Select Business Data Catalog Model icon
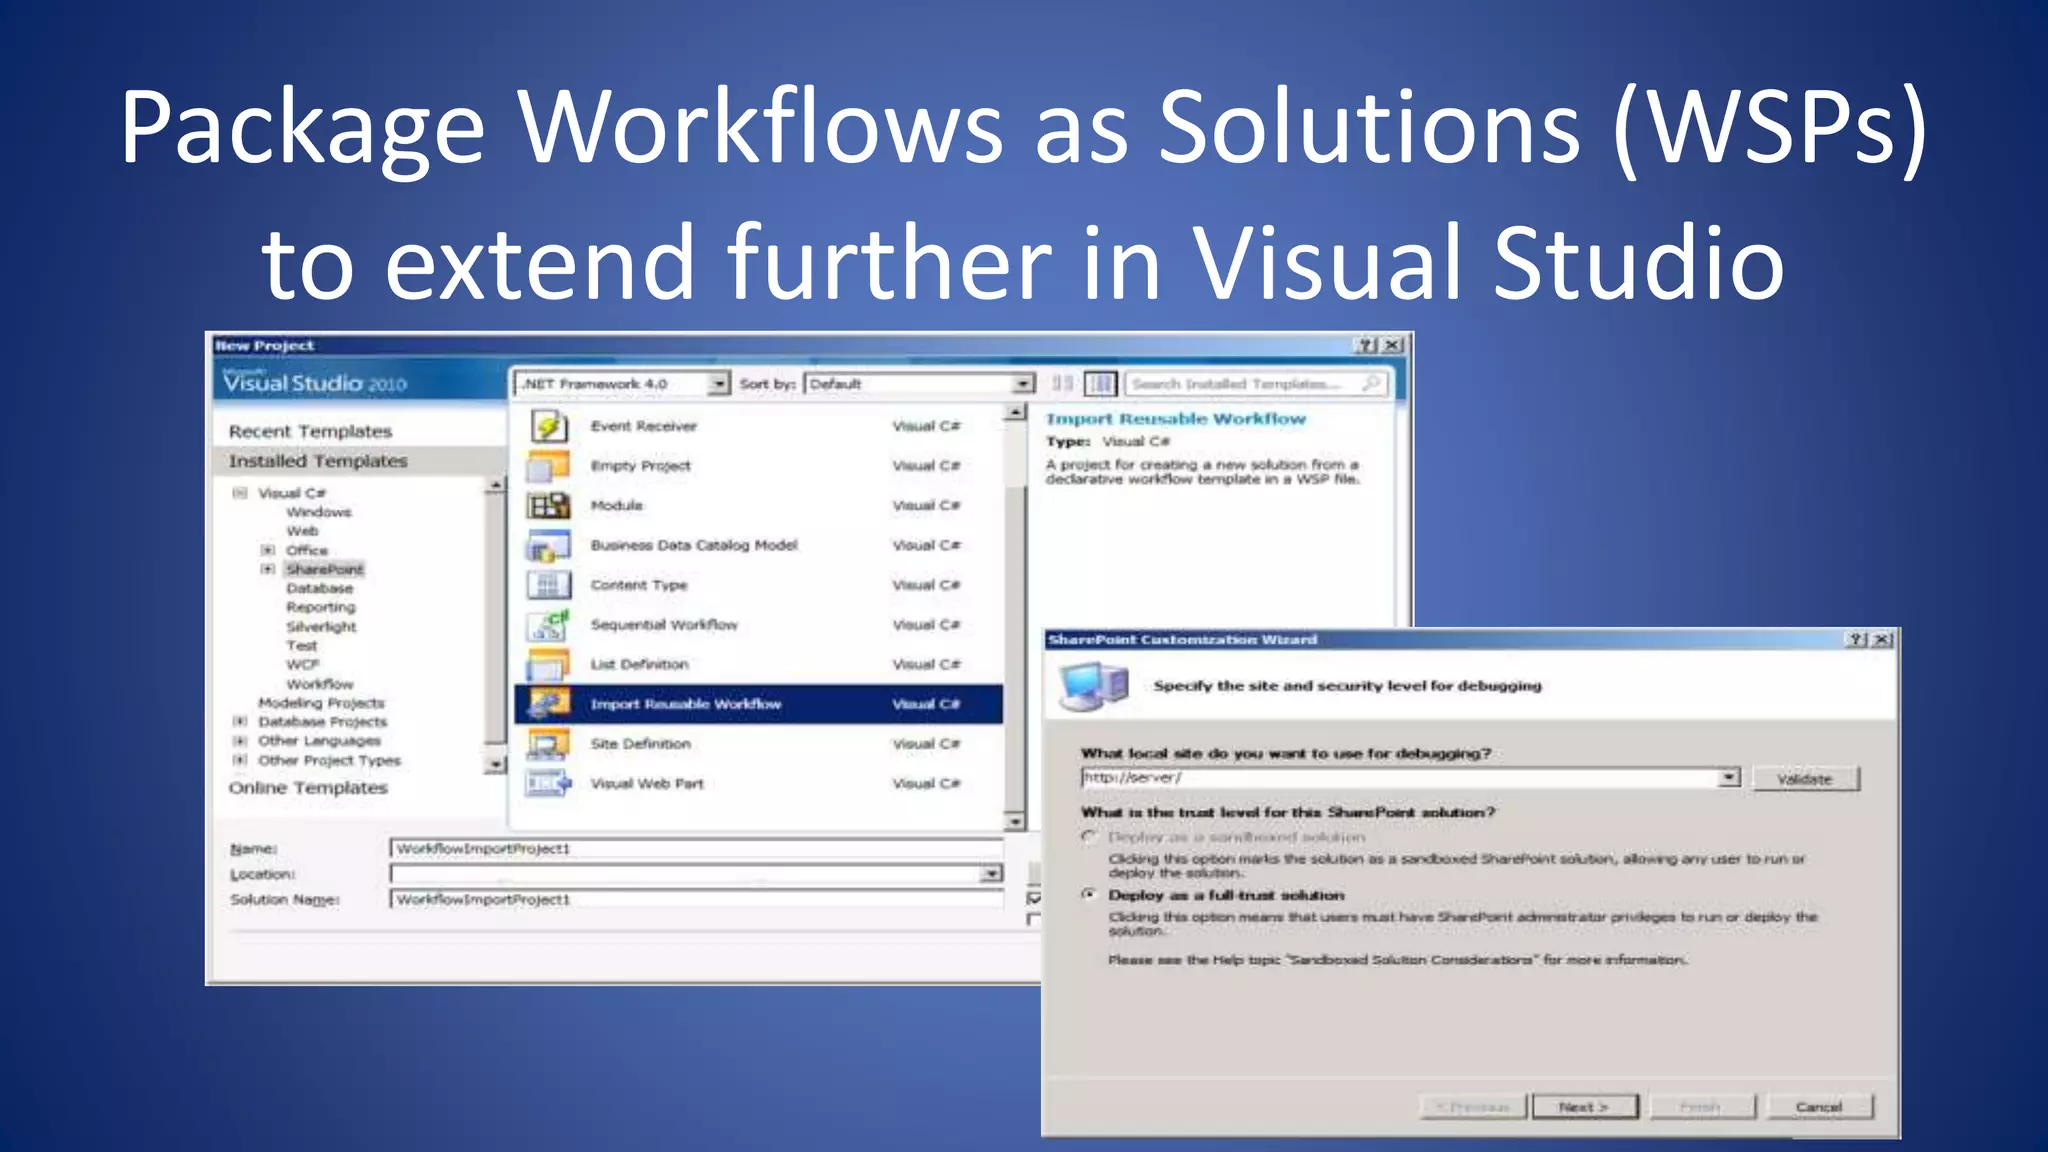 [x=549, y=546]
